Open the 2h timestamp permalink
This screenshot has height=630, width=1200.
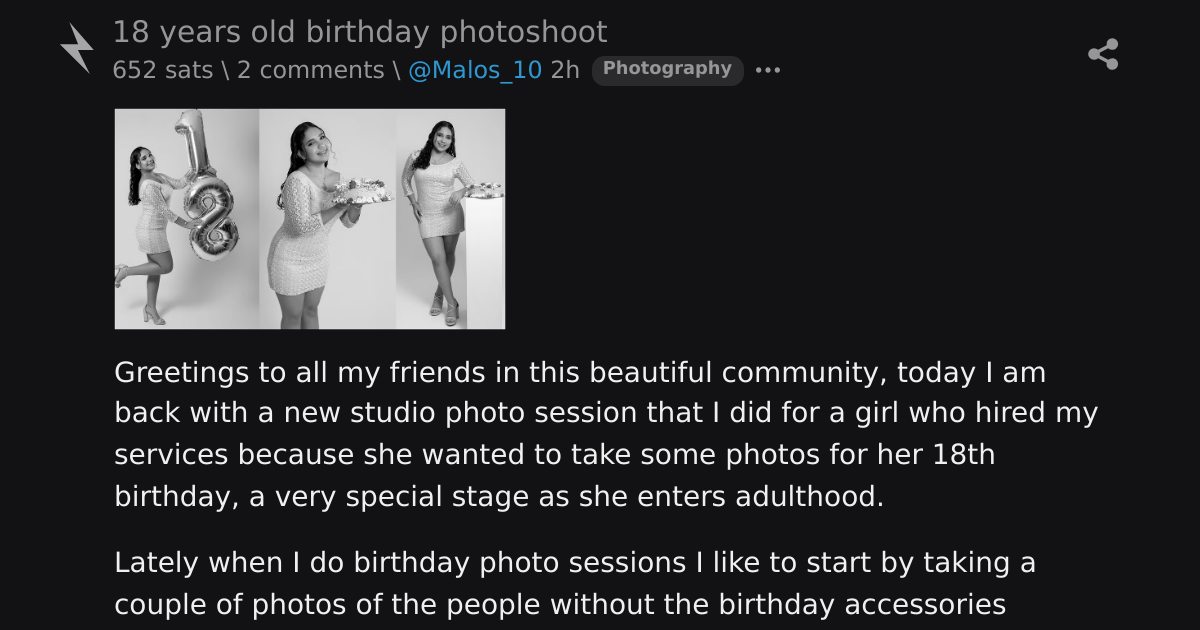pyautogui.click(x=565, y=70)
